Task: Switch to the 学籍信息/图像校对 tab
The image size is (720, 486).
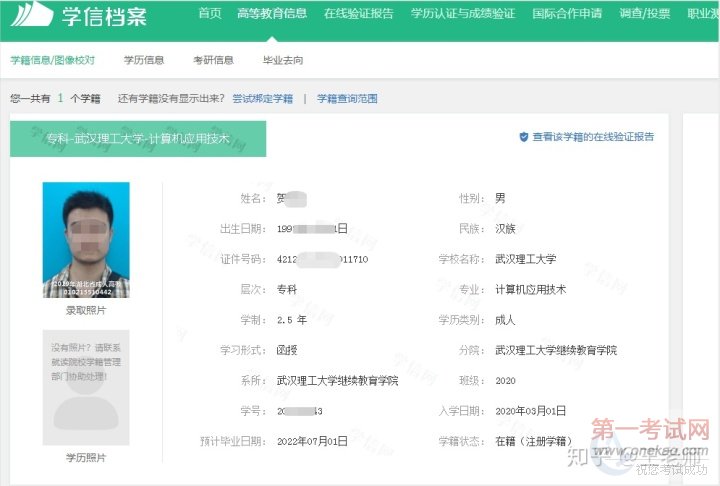Action: [53, 60]
